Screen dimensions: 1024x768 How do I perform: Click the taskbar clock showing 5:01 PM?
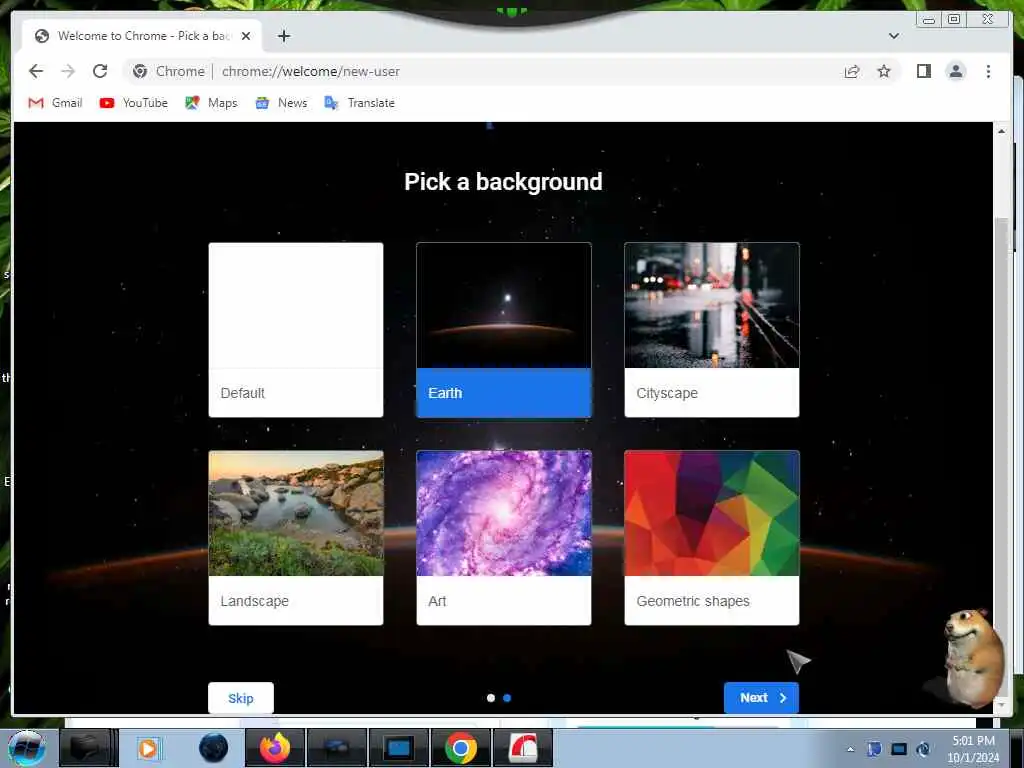[x=973, y=749]
